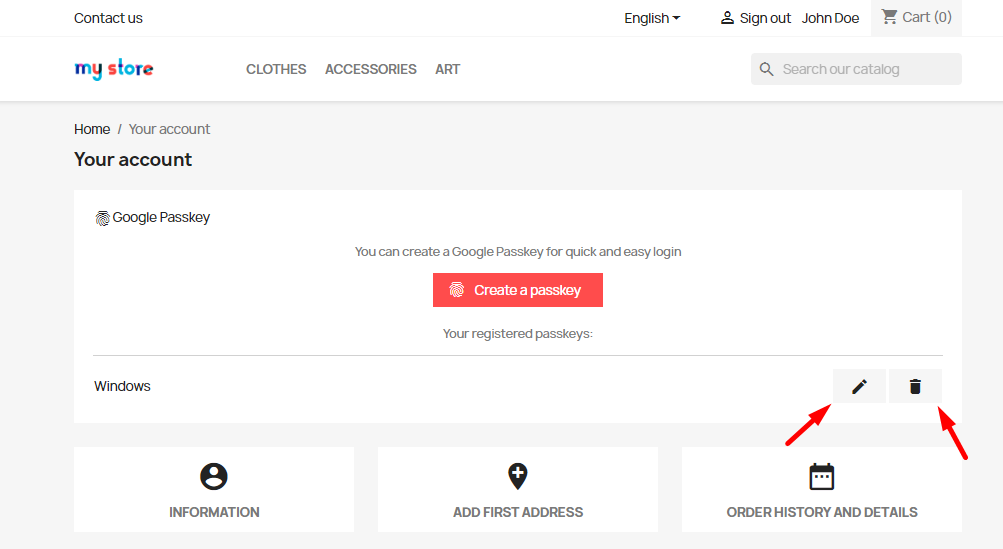The height and width of the screenshot is (549, 1003).
Task: Open the English language dropdown
Action: pos(652,18)
